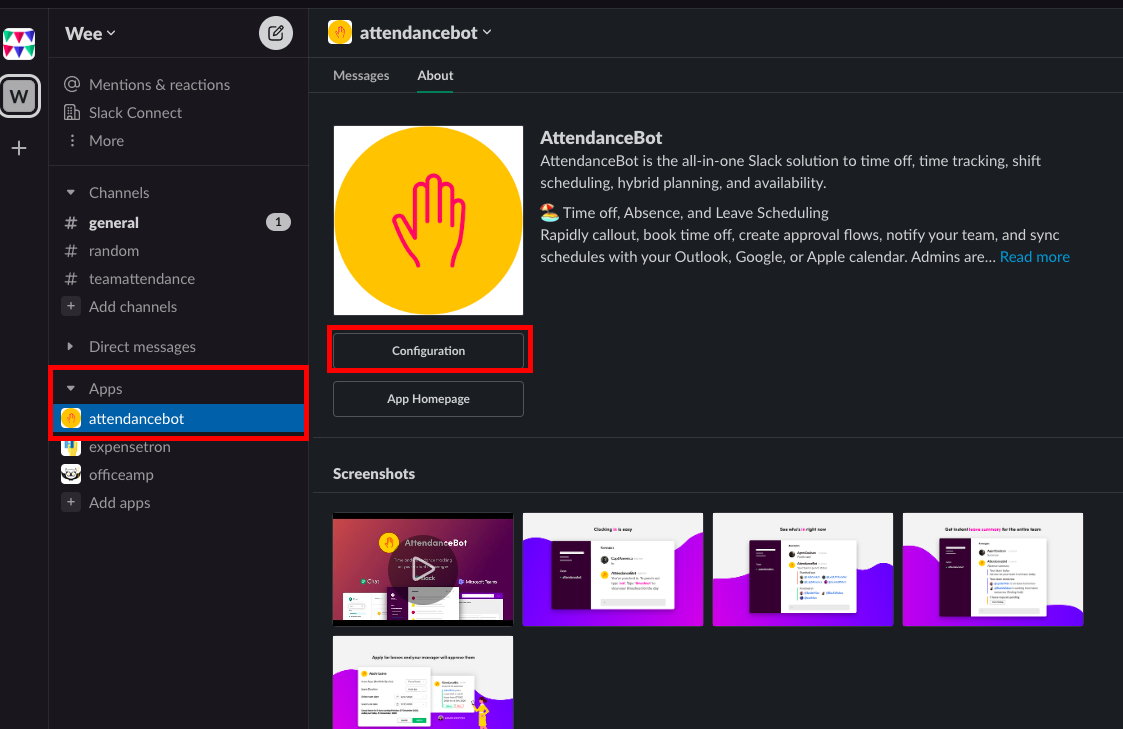Click the Mentions & reactions at-sign icon

coord(72,85)
